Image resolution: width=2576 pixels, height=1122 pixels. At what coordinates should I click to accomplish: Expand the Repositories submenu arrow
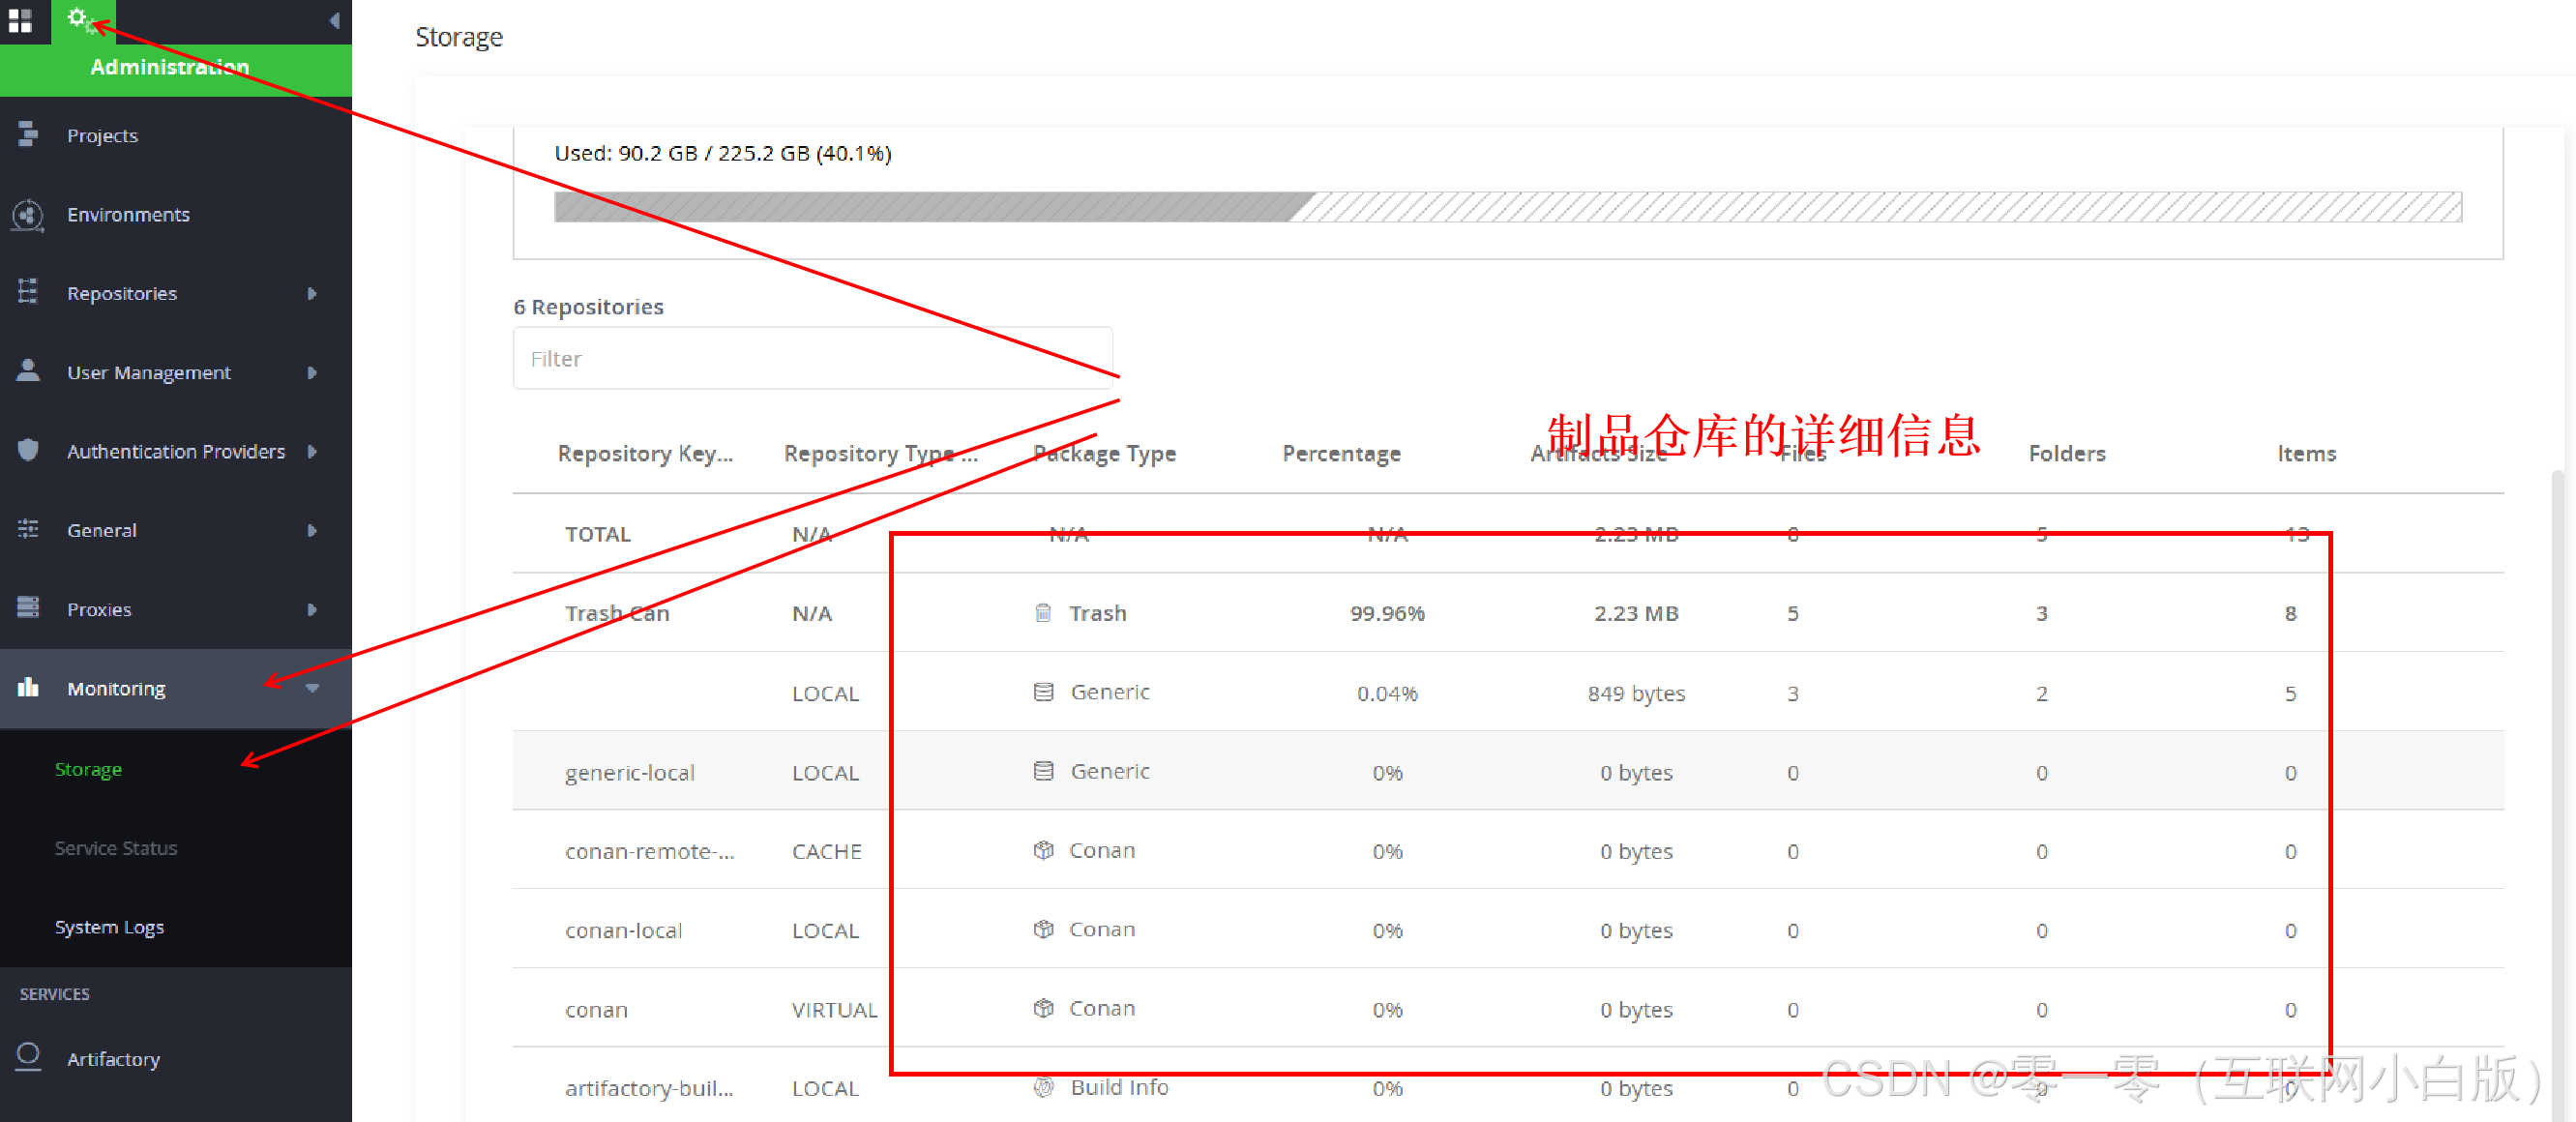pyautogui.click(x=312, y=293)
